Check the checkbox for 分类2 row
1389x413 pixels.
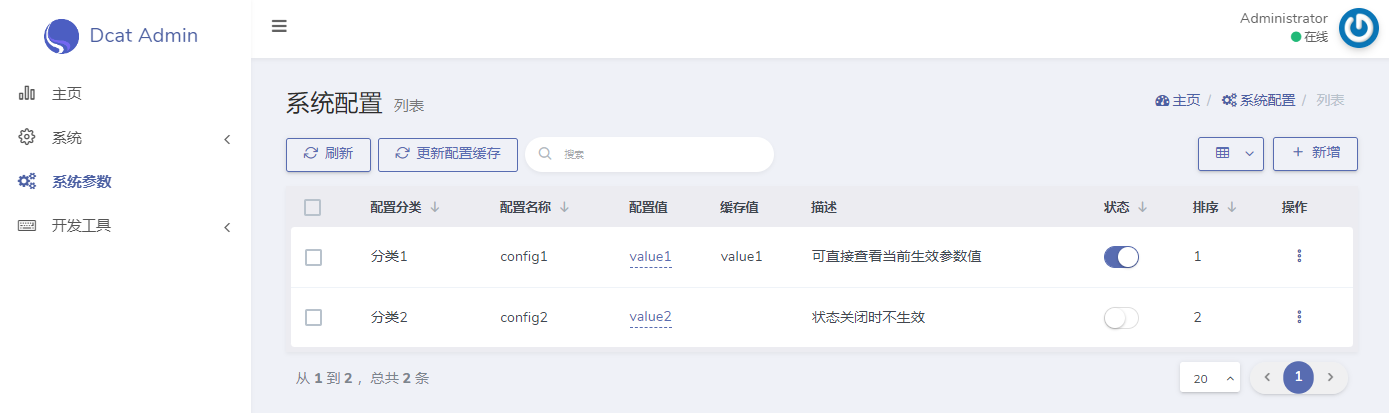313,317
